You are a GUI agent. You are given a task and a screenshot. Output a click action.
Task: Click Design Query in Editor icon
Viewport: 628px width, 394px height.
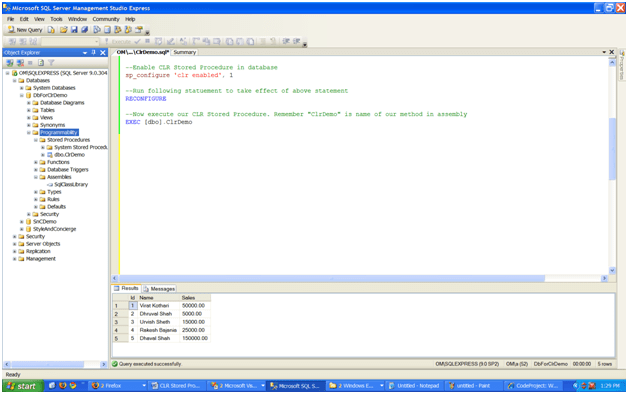(171, 41)
